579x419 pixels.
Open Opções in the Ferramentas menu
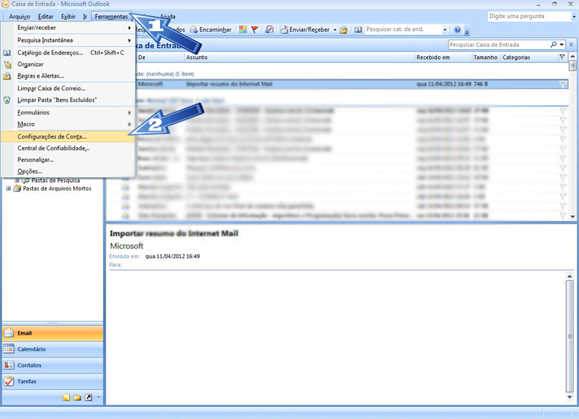(68, 171)
